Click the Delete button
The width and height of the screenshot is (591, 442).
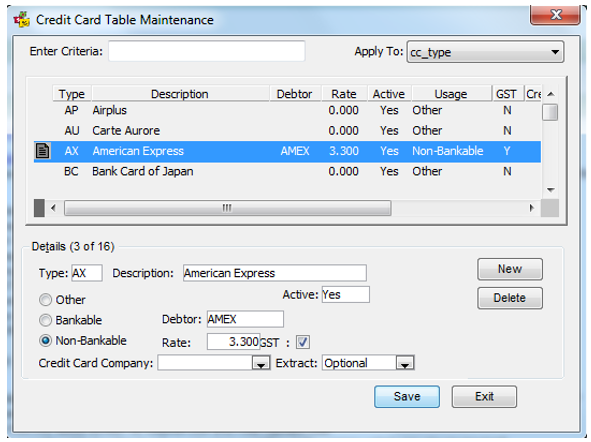coord(510,298)
